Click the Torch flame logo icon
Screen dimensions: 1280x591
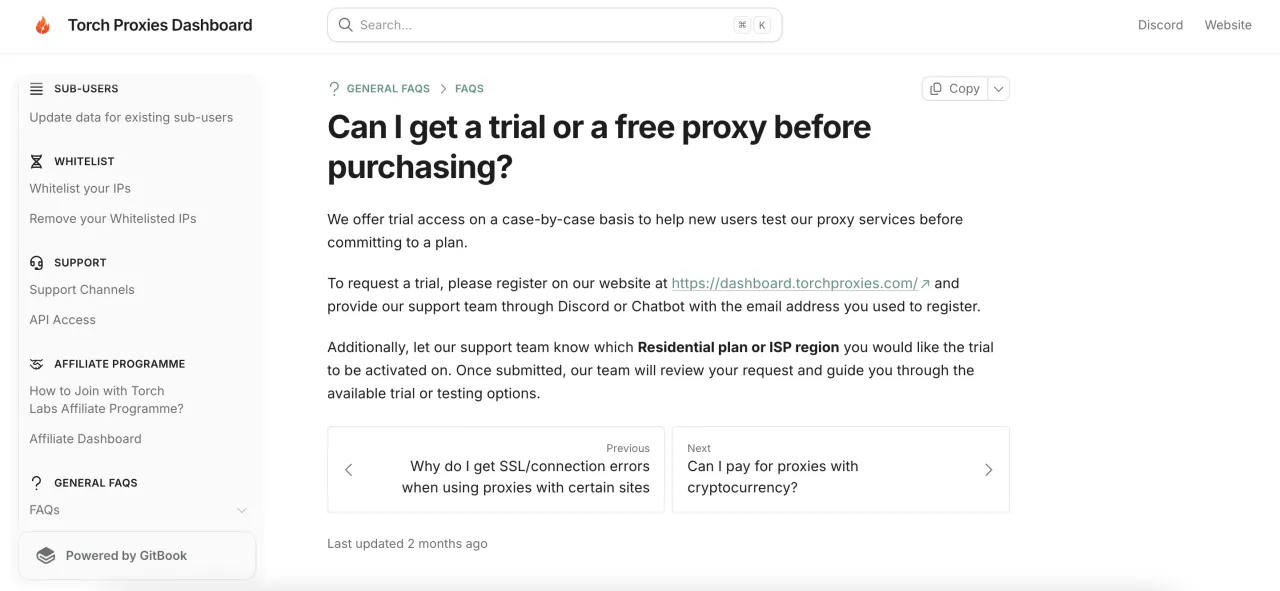pos(42,26)
